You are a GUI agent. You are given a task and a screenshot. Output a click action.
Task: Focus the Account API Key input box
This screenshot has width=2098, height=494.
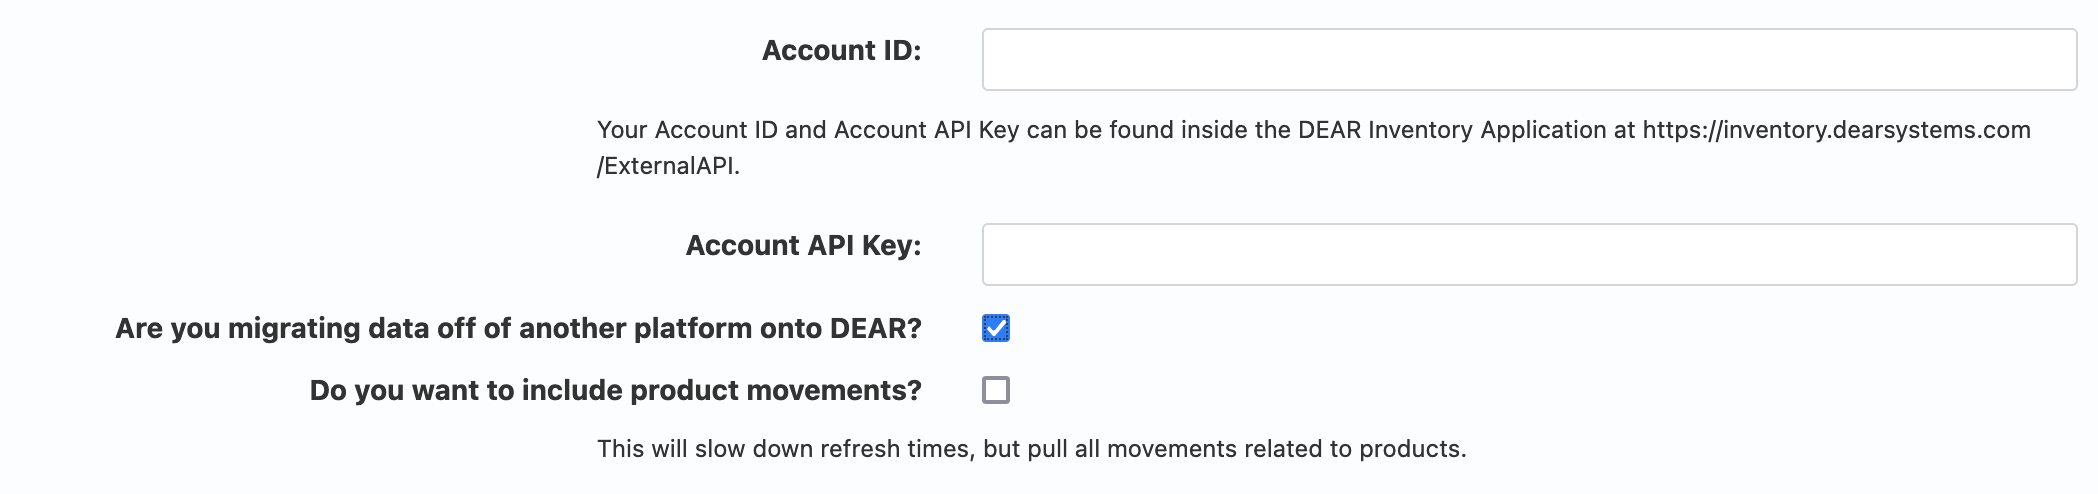[1529, 255]
